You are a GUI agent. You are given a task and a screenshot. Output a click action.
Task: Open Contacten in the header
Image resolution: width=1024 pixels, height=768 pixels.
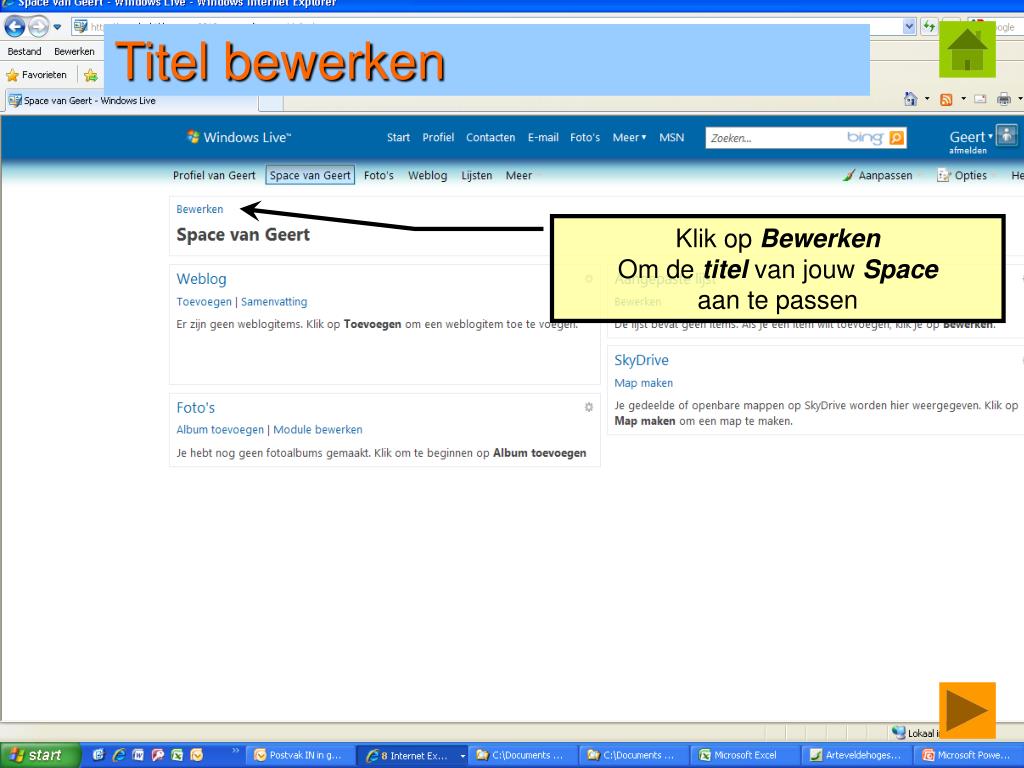[490, 137]
